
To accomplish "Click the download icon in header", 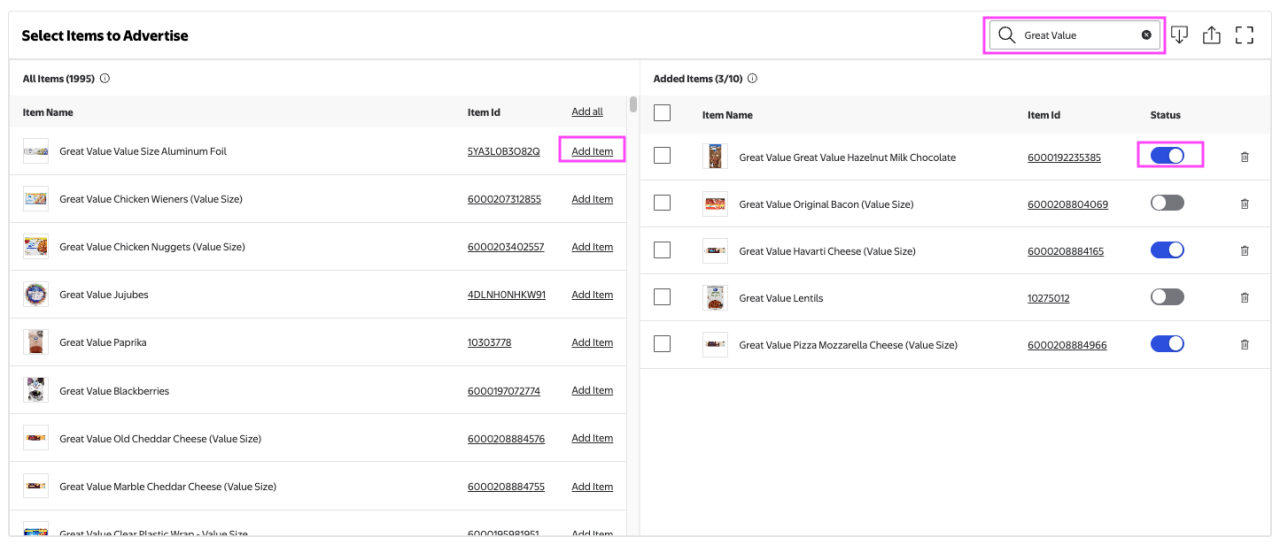I will [1179, 35].
